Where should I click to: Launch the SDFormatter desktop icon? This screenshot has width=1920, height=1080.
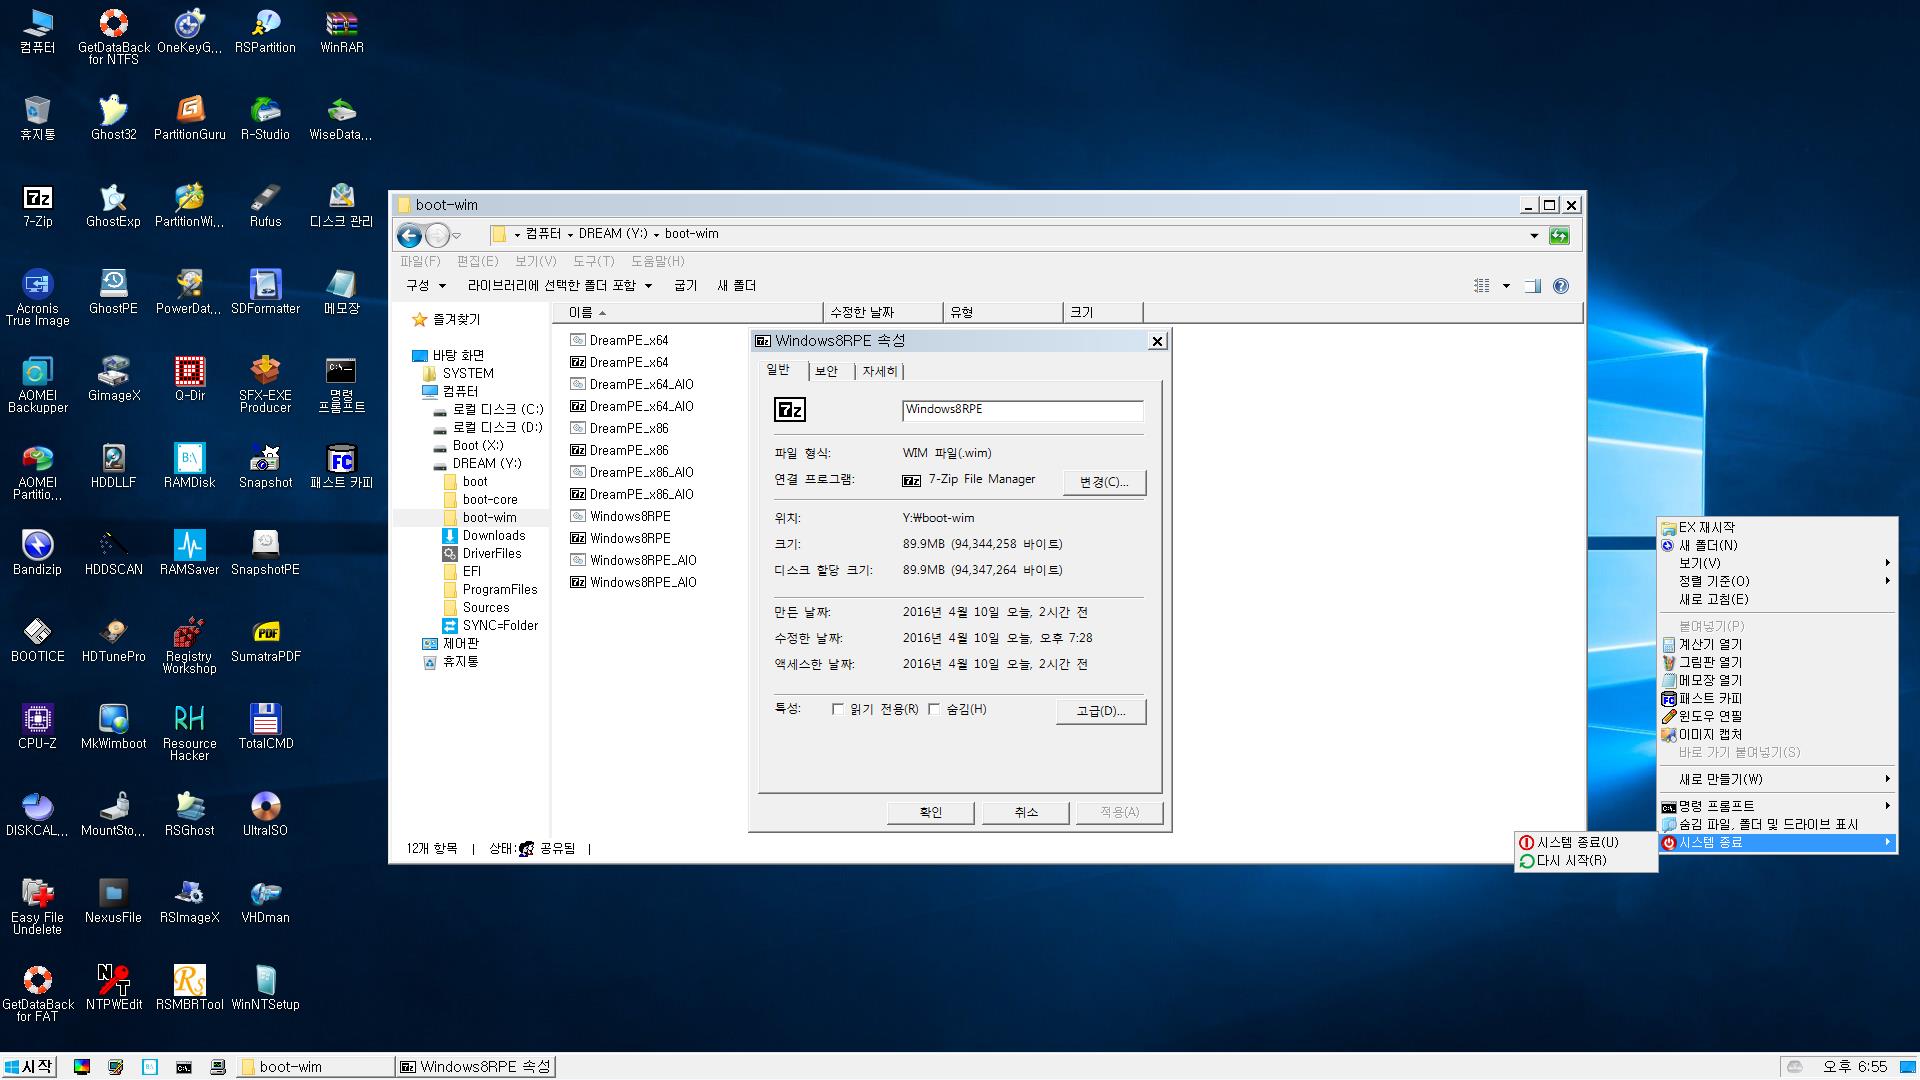click(265, 292)
